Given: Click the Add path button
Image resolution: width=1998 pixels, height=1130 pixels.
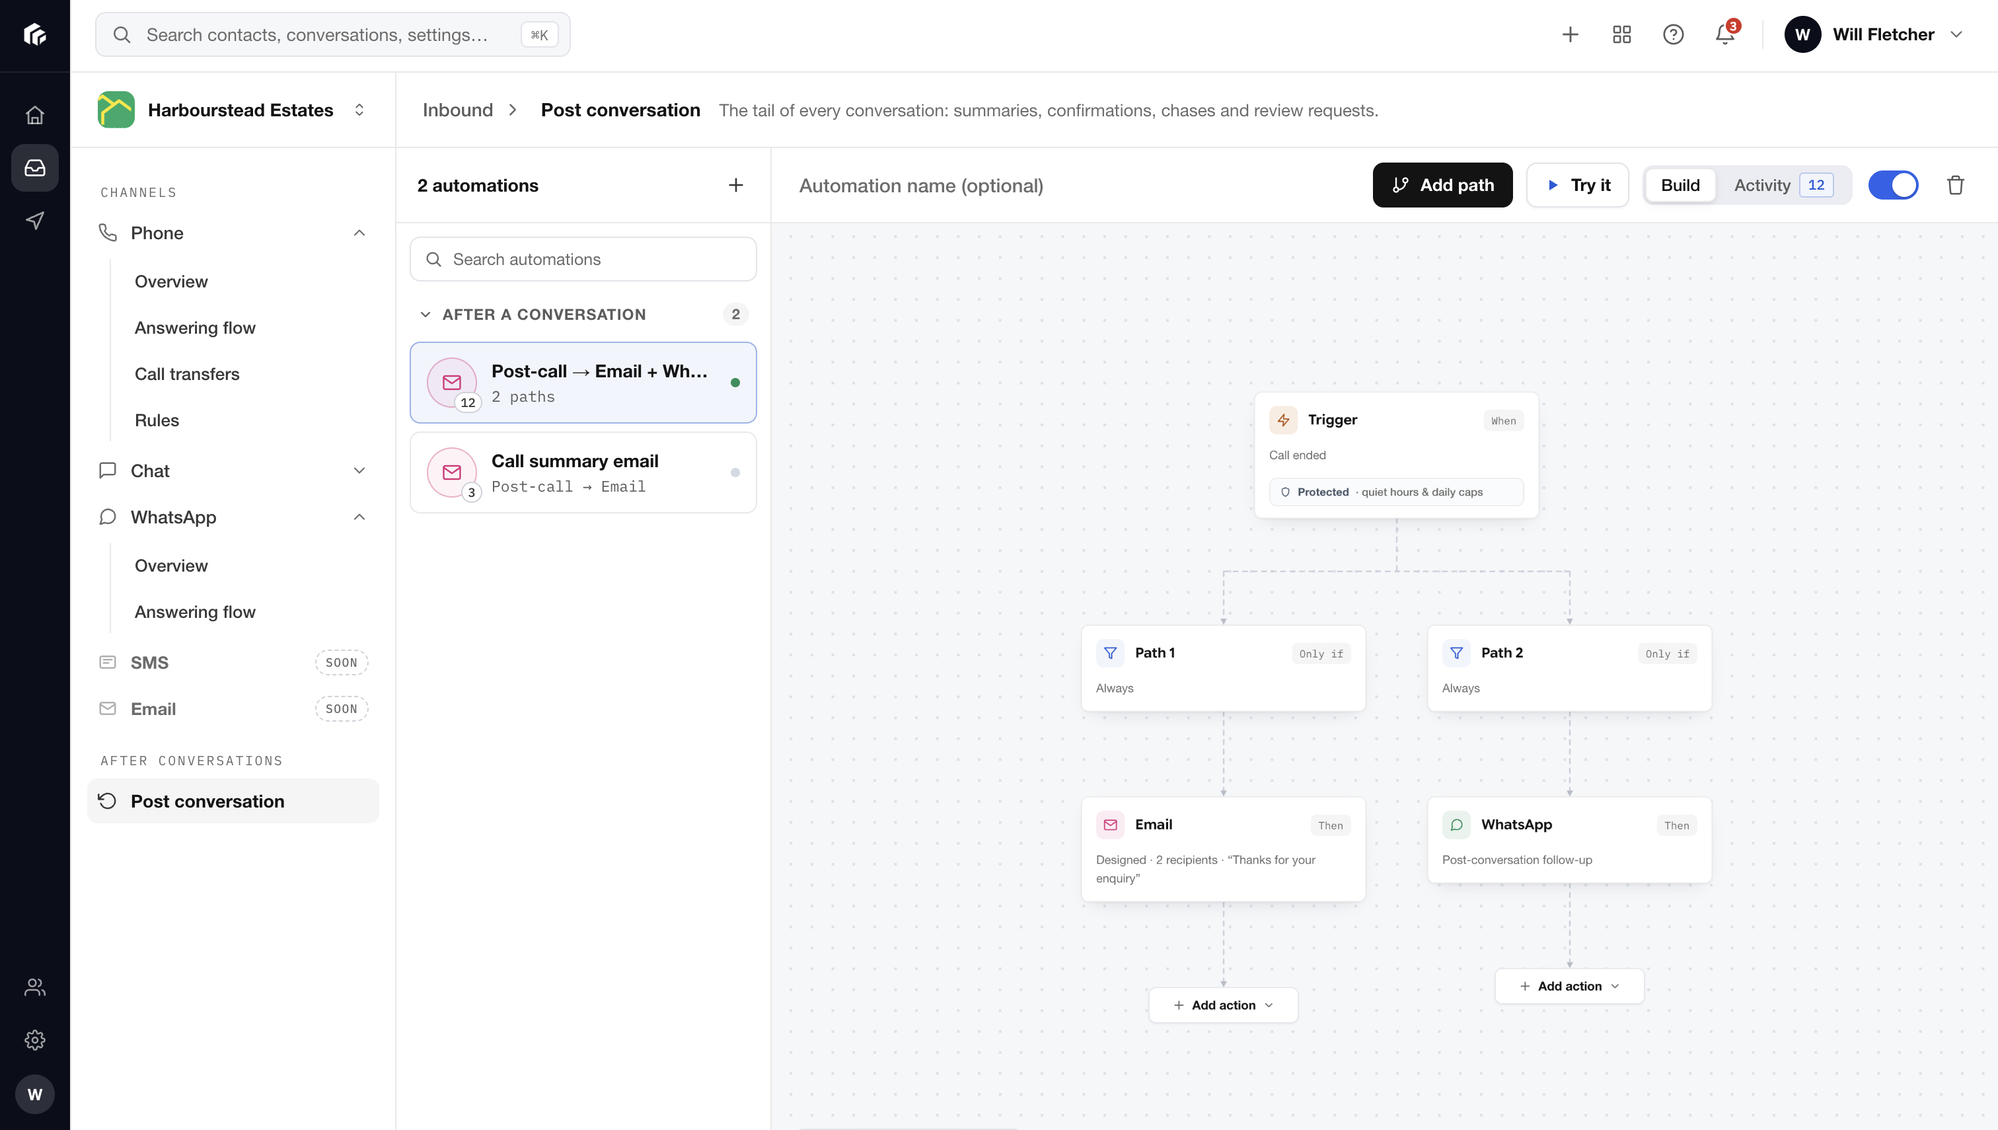Looking at the screenshot, I should [1442, 185].
